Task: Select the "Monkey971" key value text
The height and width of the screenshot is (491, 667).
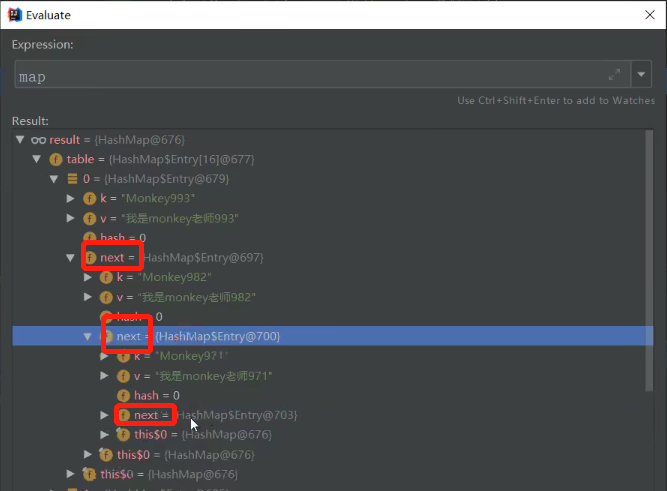Action: point(191,356)
